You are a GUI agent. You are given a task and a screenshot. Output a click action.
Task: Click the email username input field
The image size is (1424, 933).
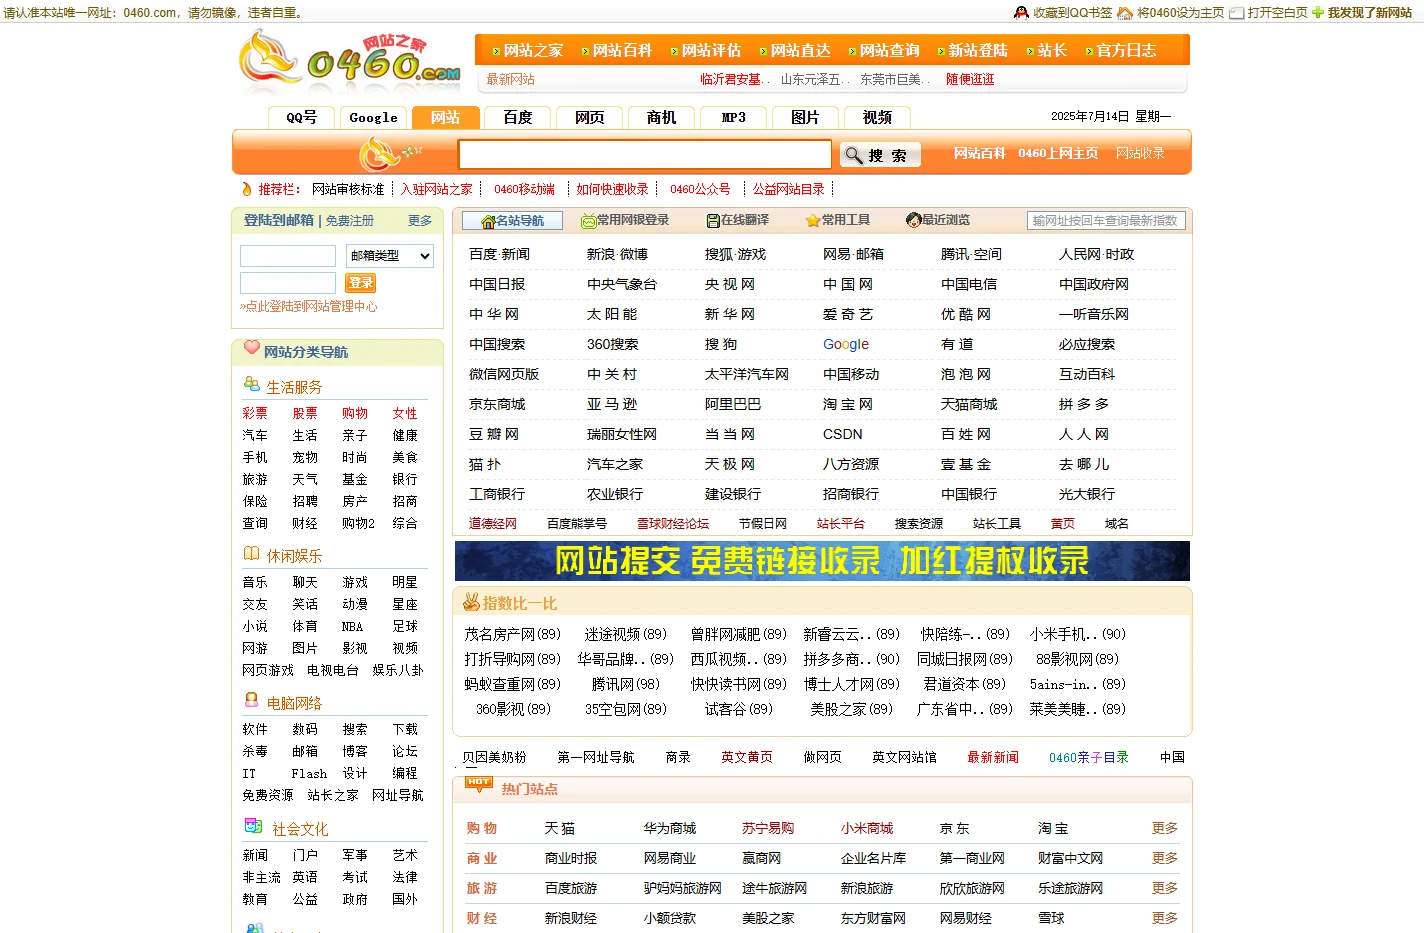(x=288, y=256)
